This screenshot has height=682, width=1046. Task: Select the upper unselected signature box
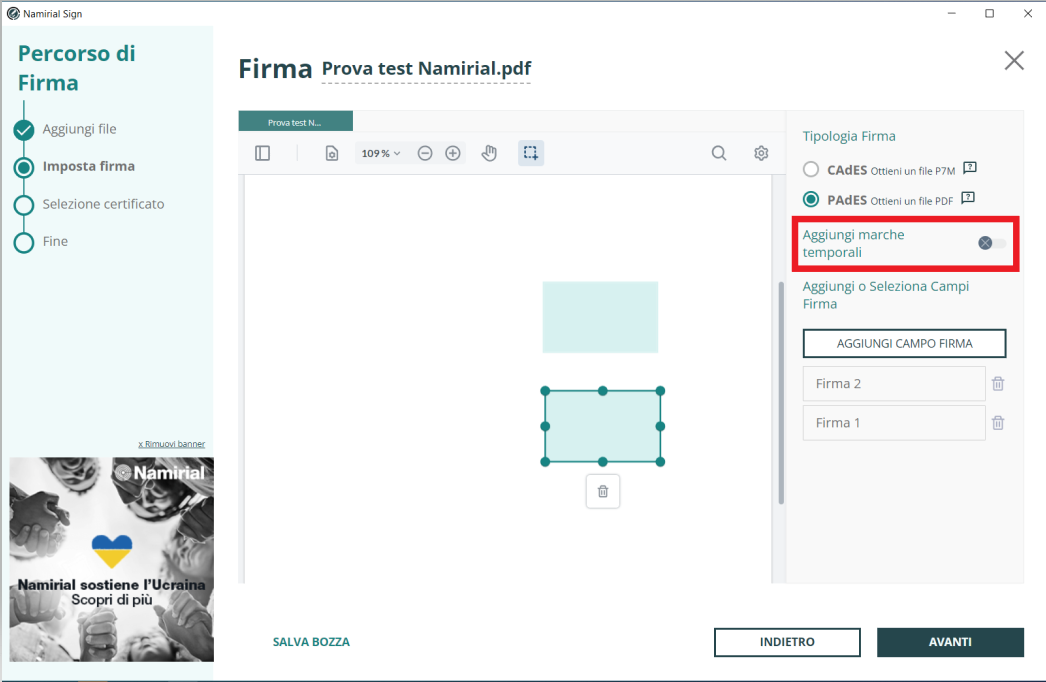(x=600, y=317)
